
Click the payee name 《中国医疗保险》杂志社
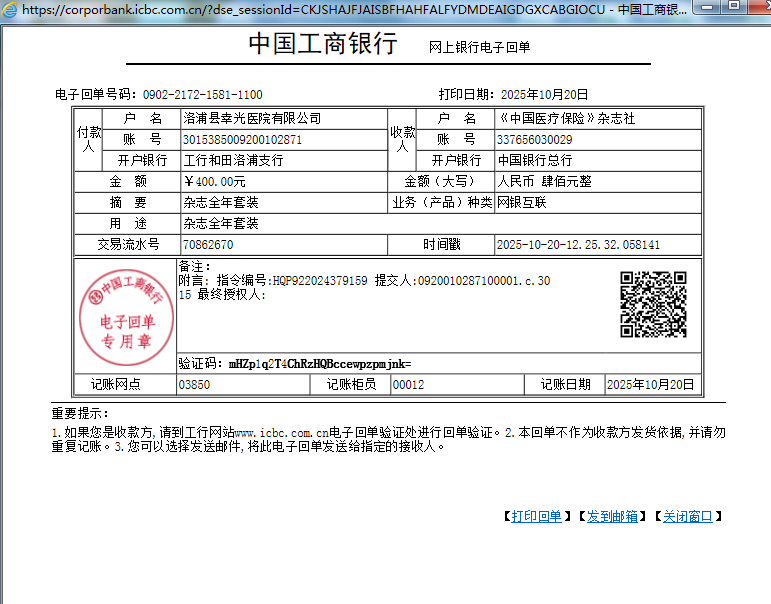coord(566,118)
